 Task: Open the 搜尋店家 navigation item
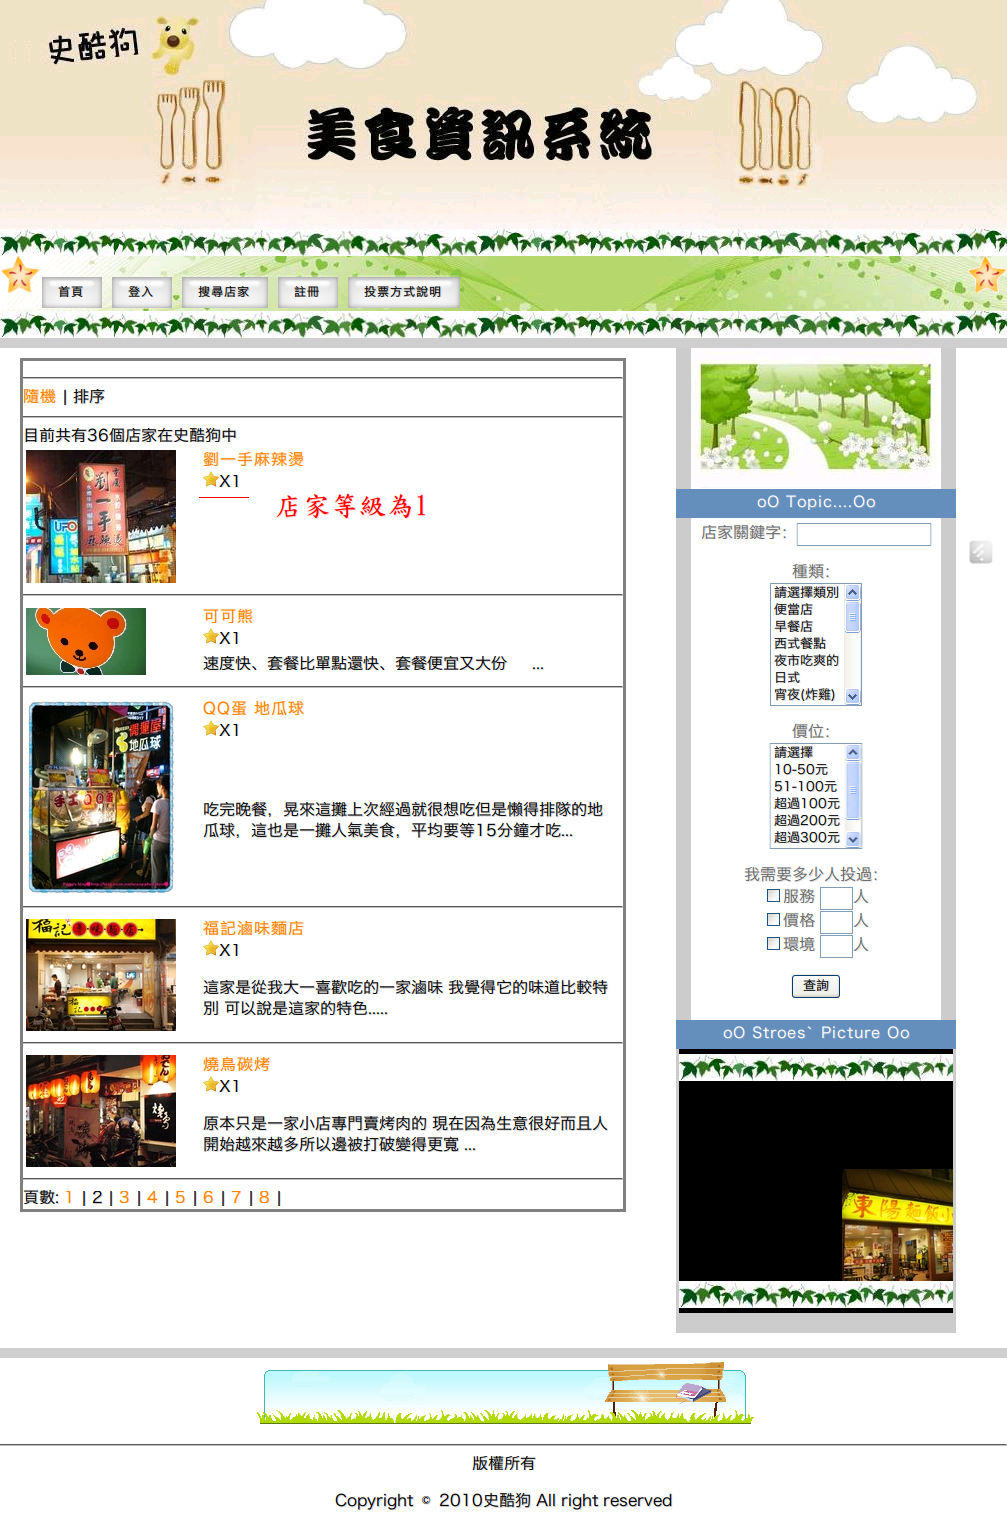(223, 292)
